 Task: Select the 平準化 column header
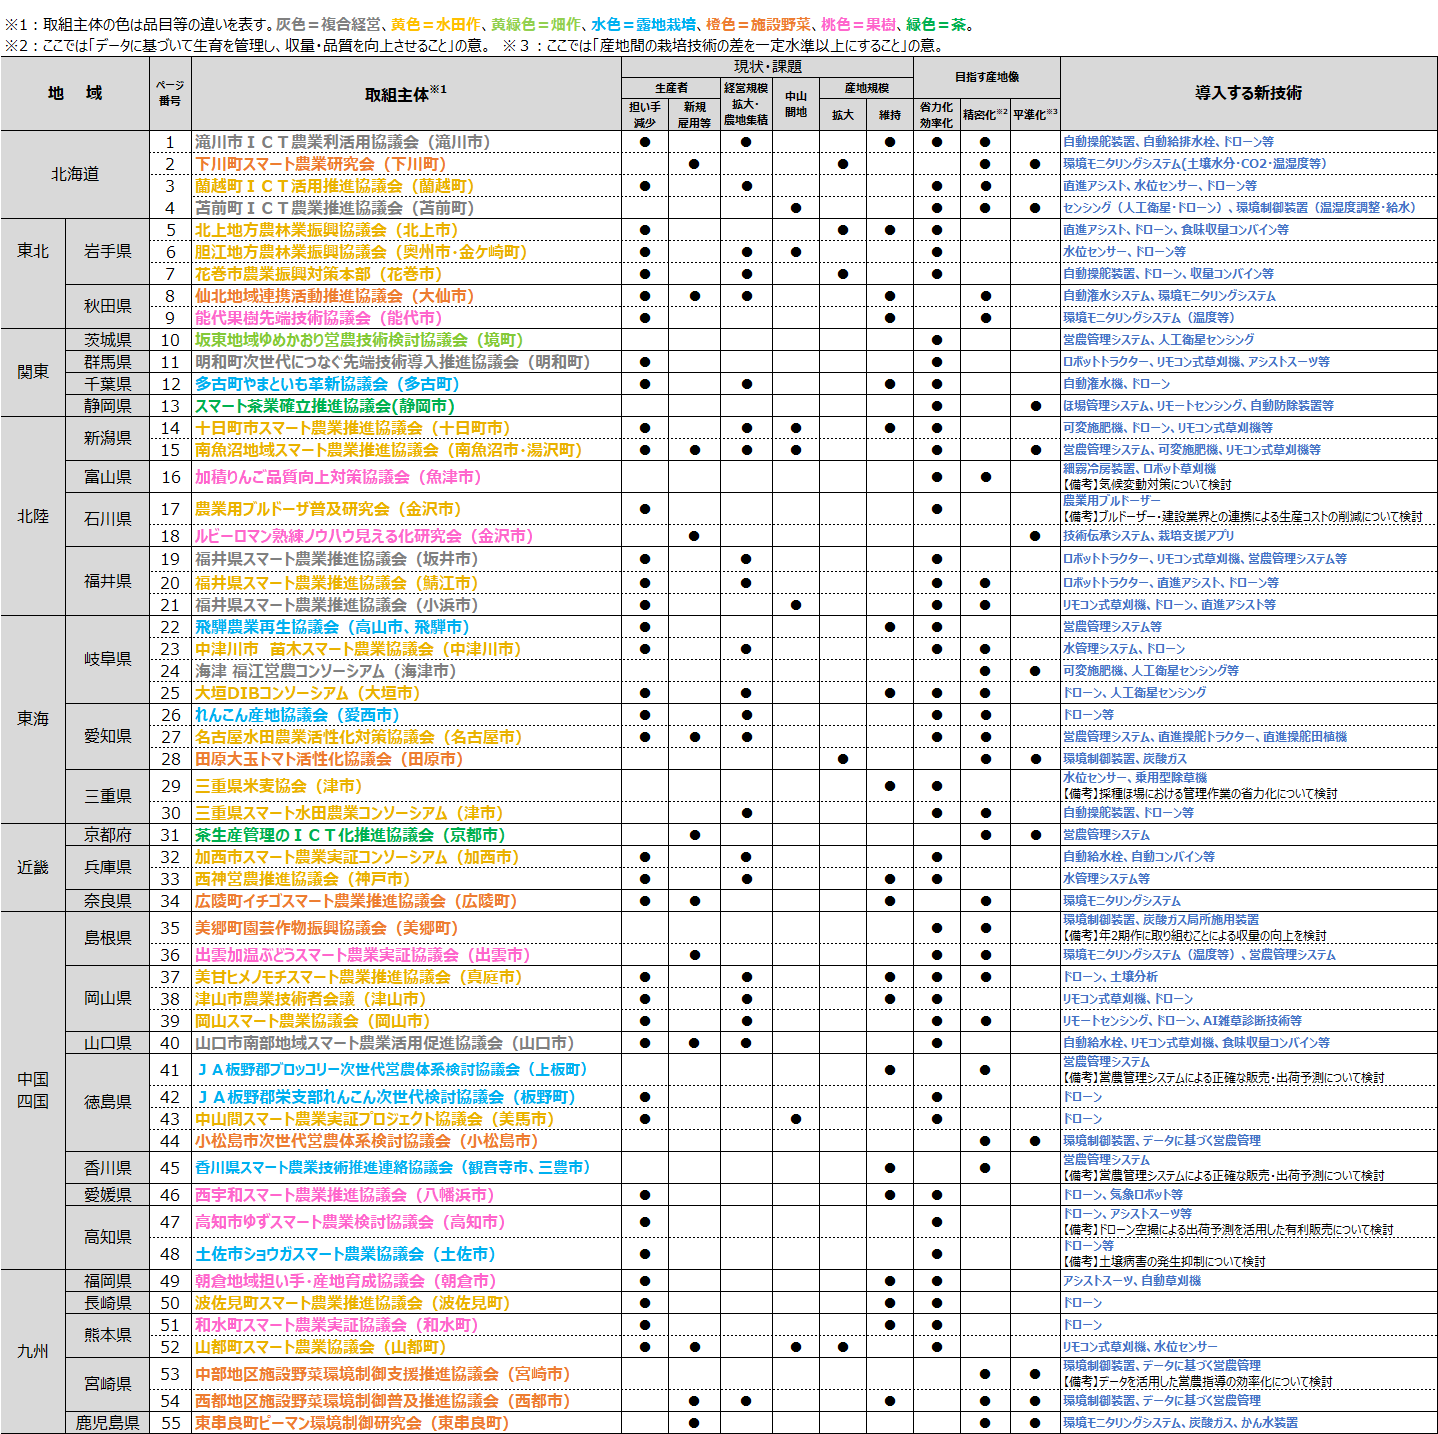point(1034,115)
